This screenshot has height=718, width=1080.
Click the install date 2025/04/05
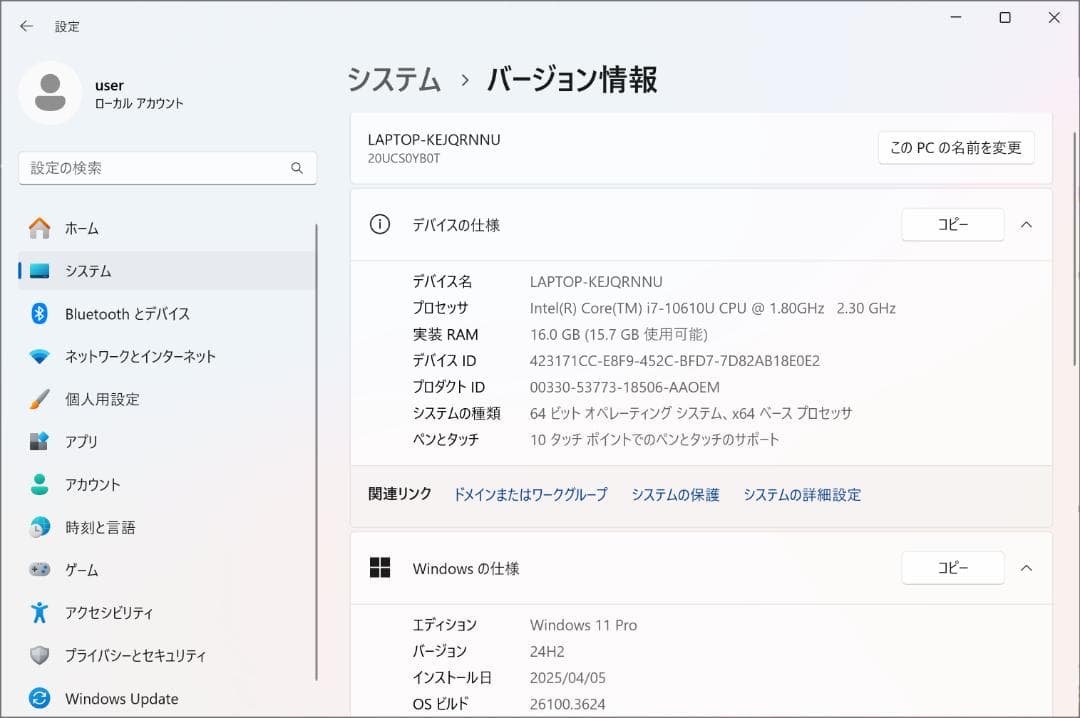[568, 677]
